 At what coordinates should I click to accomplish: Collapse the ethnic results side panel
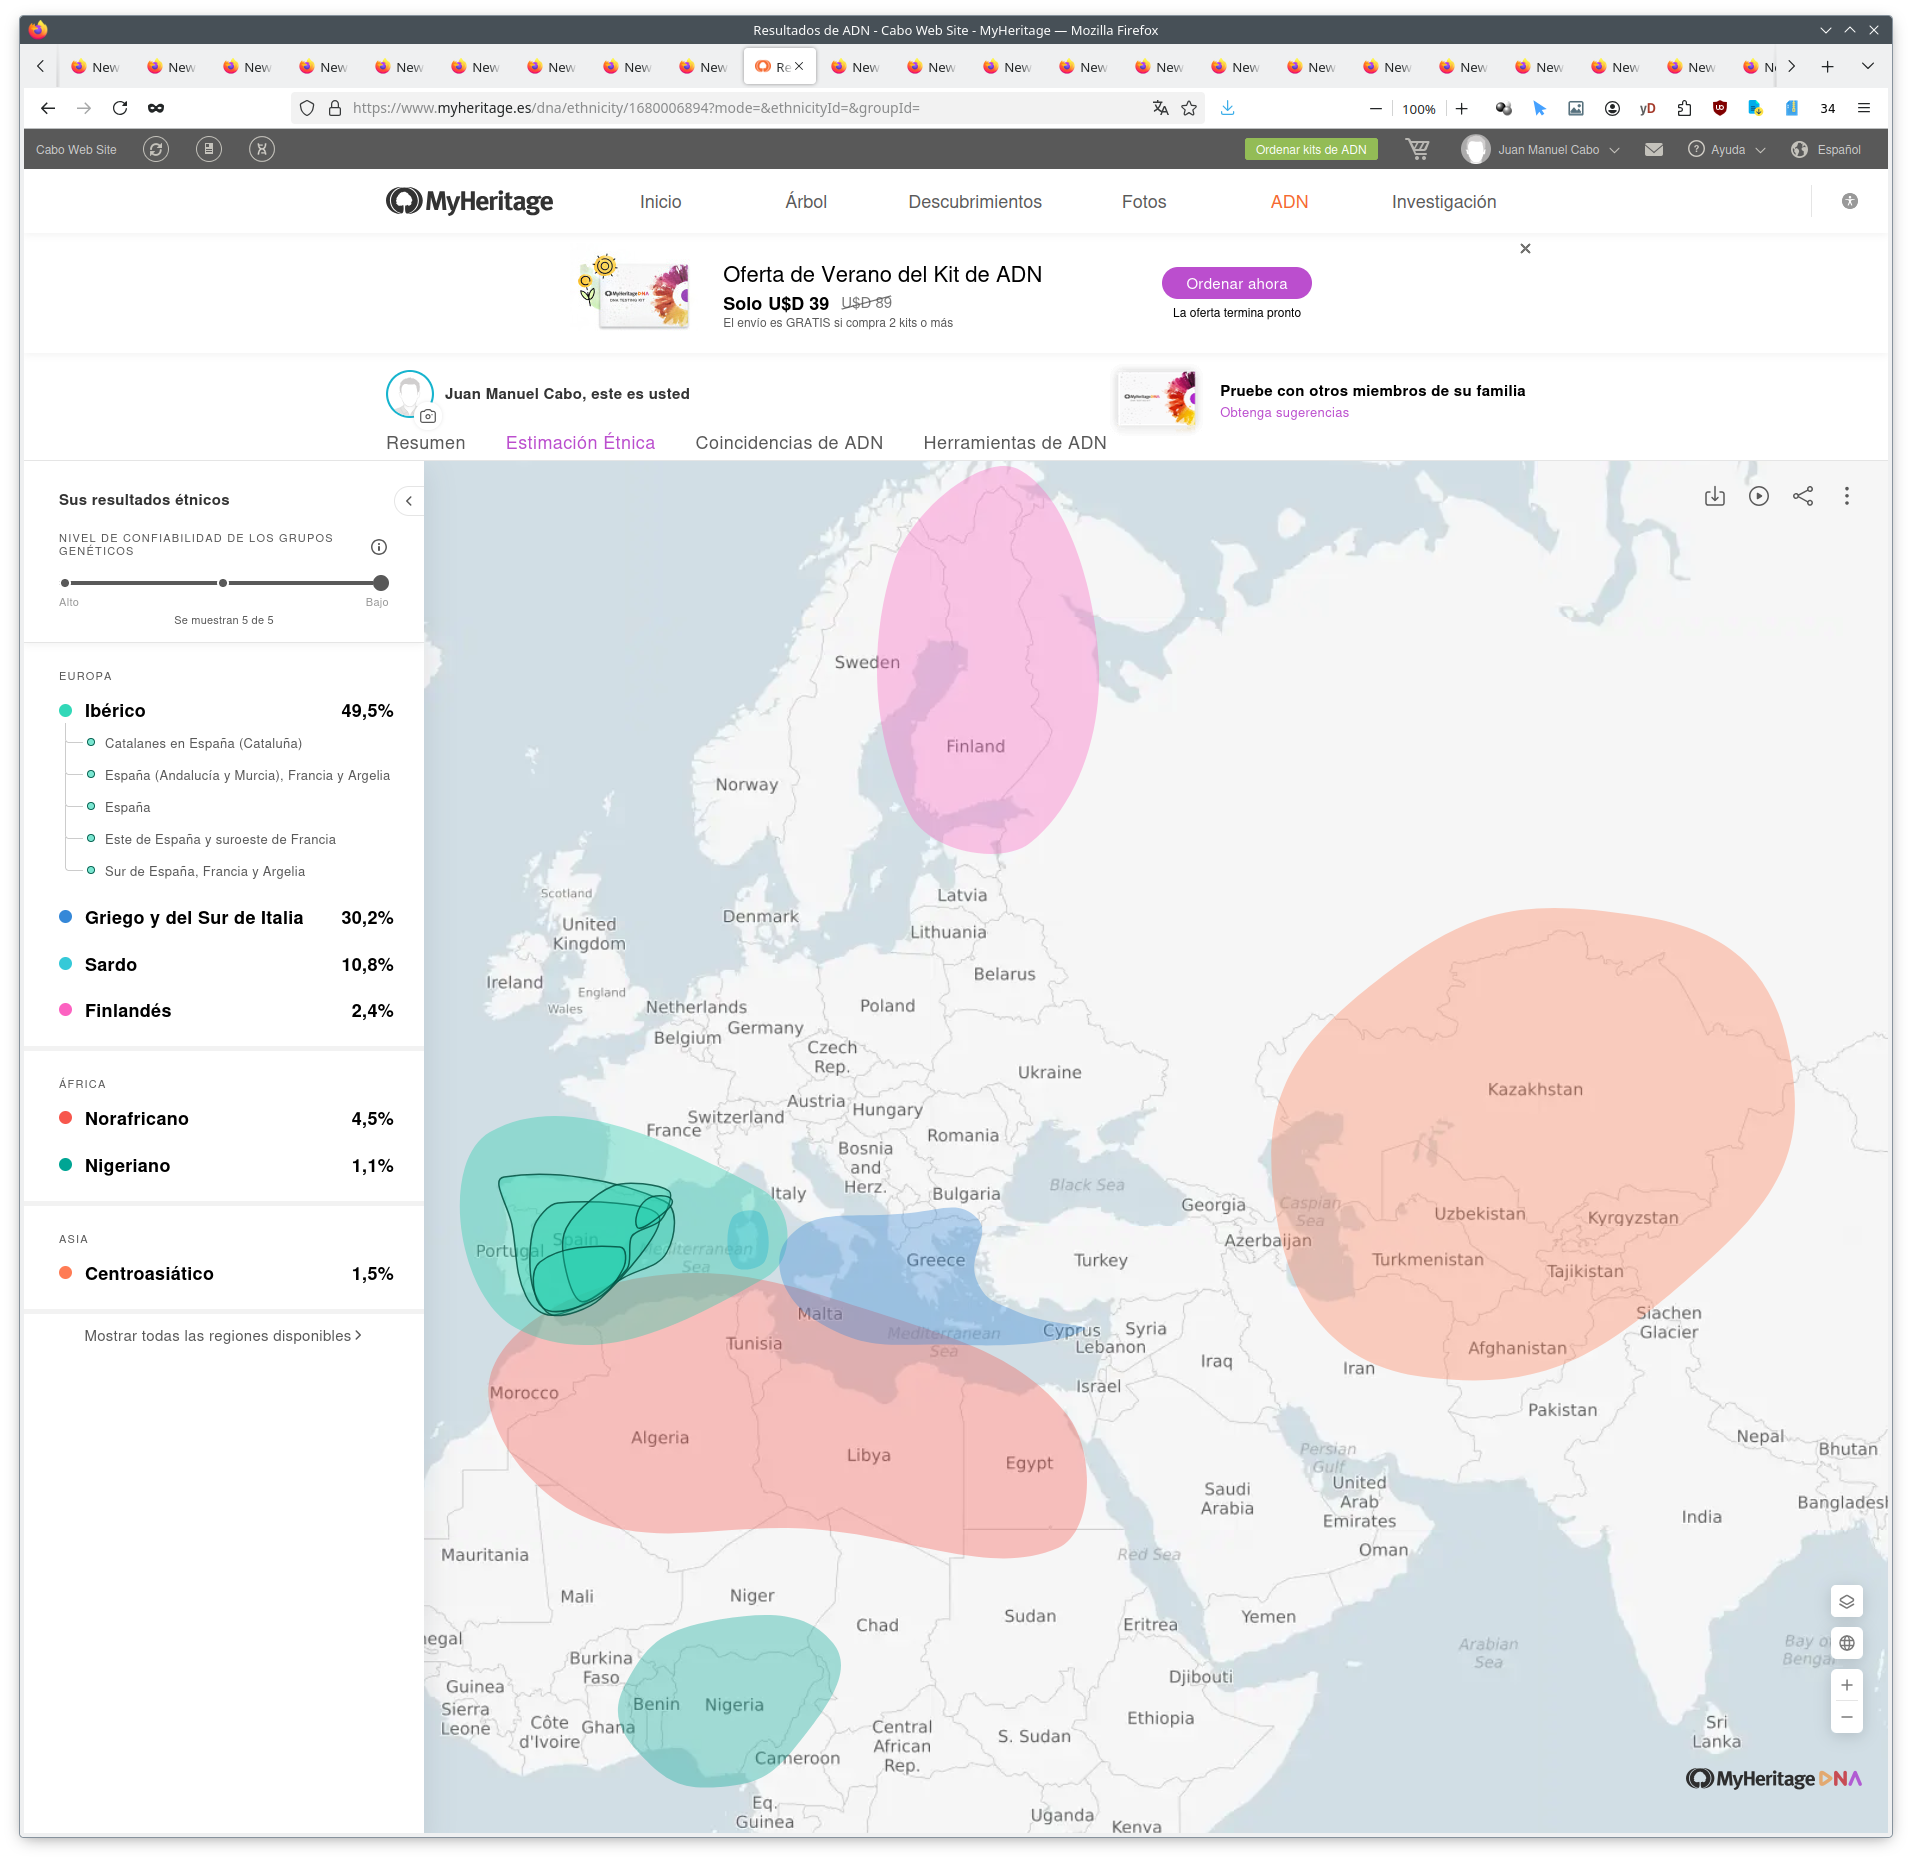pyautogui.click(x=408, y=501)
